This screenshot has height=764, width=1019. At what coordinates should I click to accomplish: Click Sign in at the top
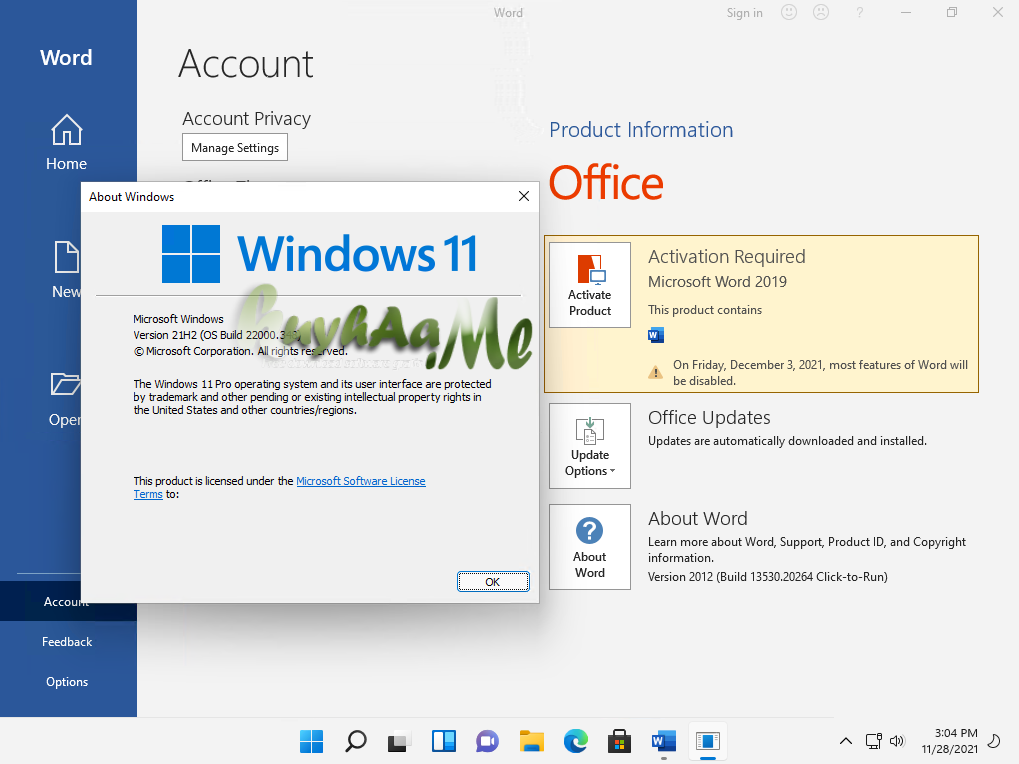[744, 12]
